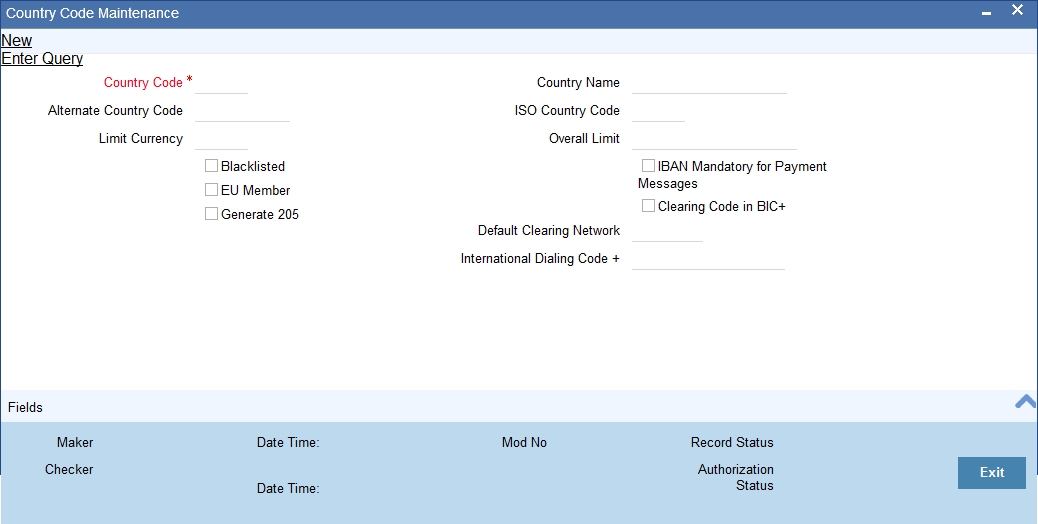The width and height of the screenshot is (1038, 524).
Task: Collapse the Fields section with chevron
Action: (x=1025, y=401)
